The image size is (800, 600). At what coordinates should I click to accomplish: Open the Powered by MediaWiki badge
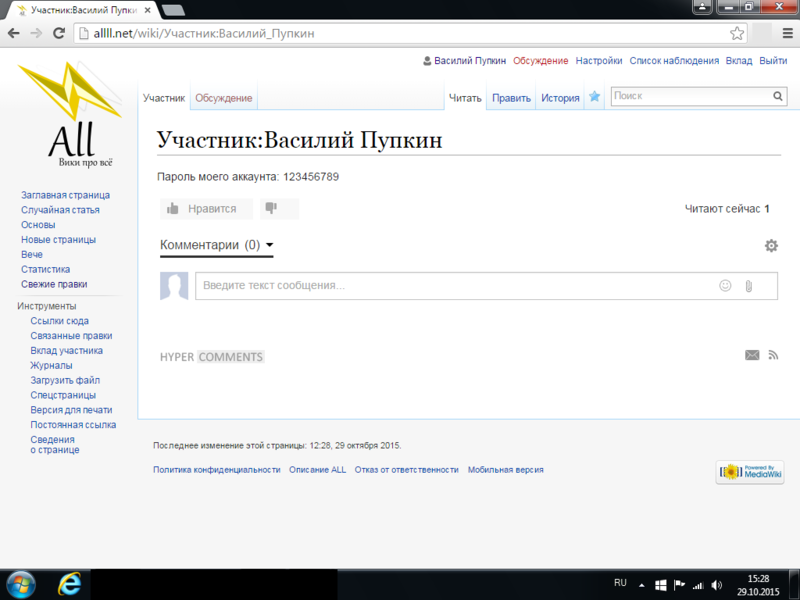[x=750, y=472]
